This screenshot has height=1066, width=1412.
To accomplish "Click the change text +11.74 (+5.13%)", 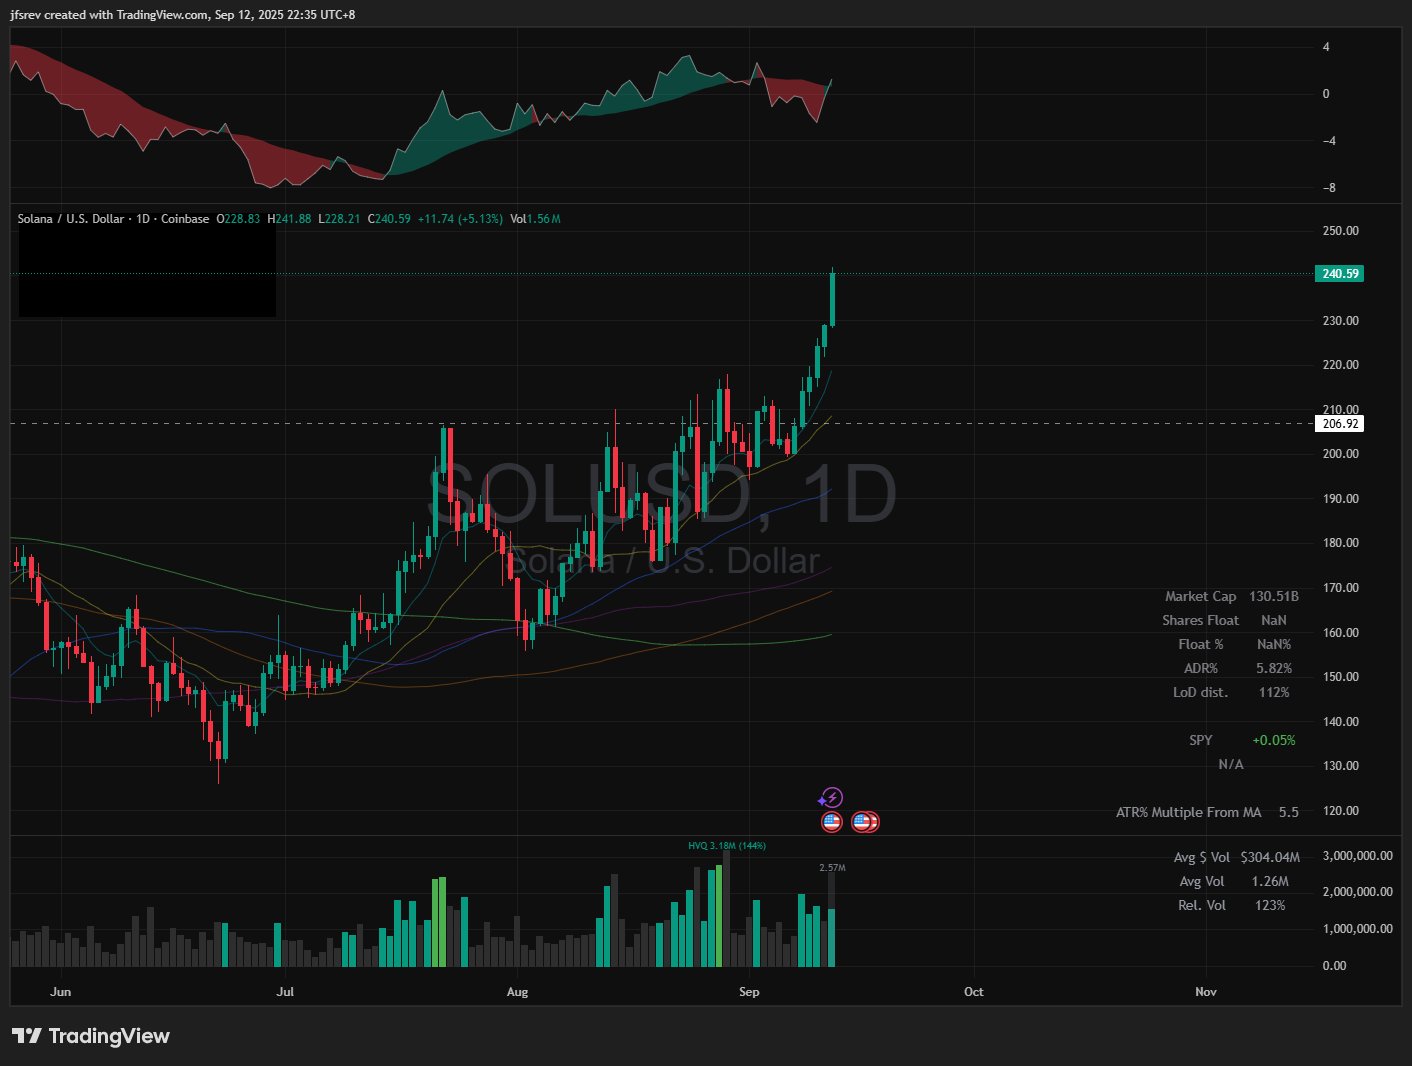I will (460, 219).
